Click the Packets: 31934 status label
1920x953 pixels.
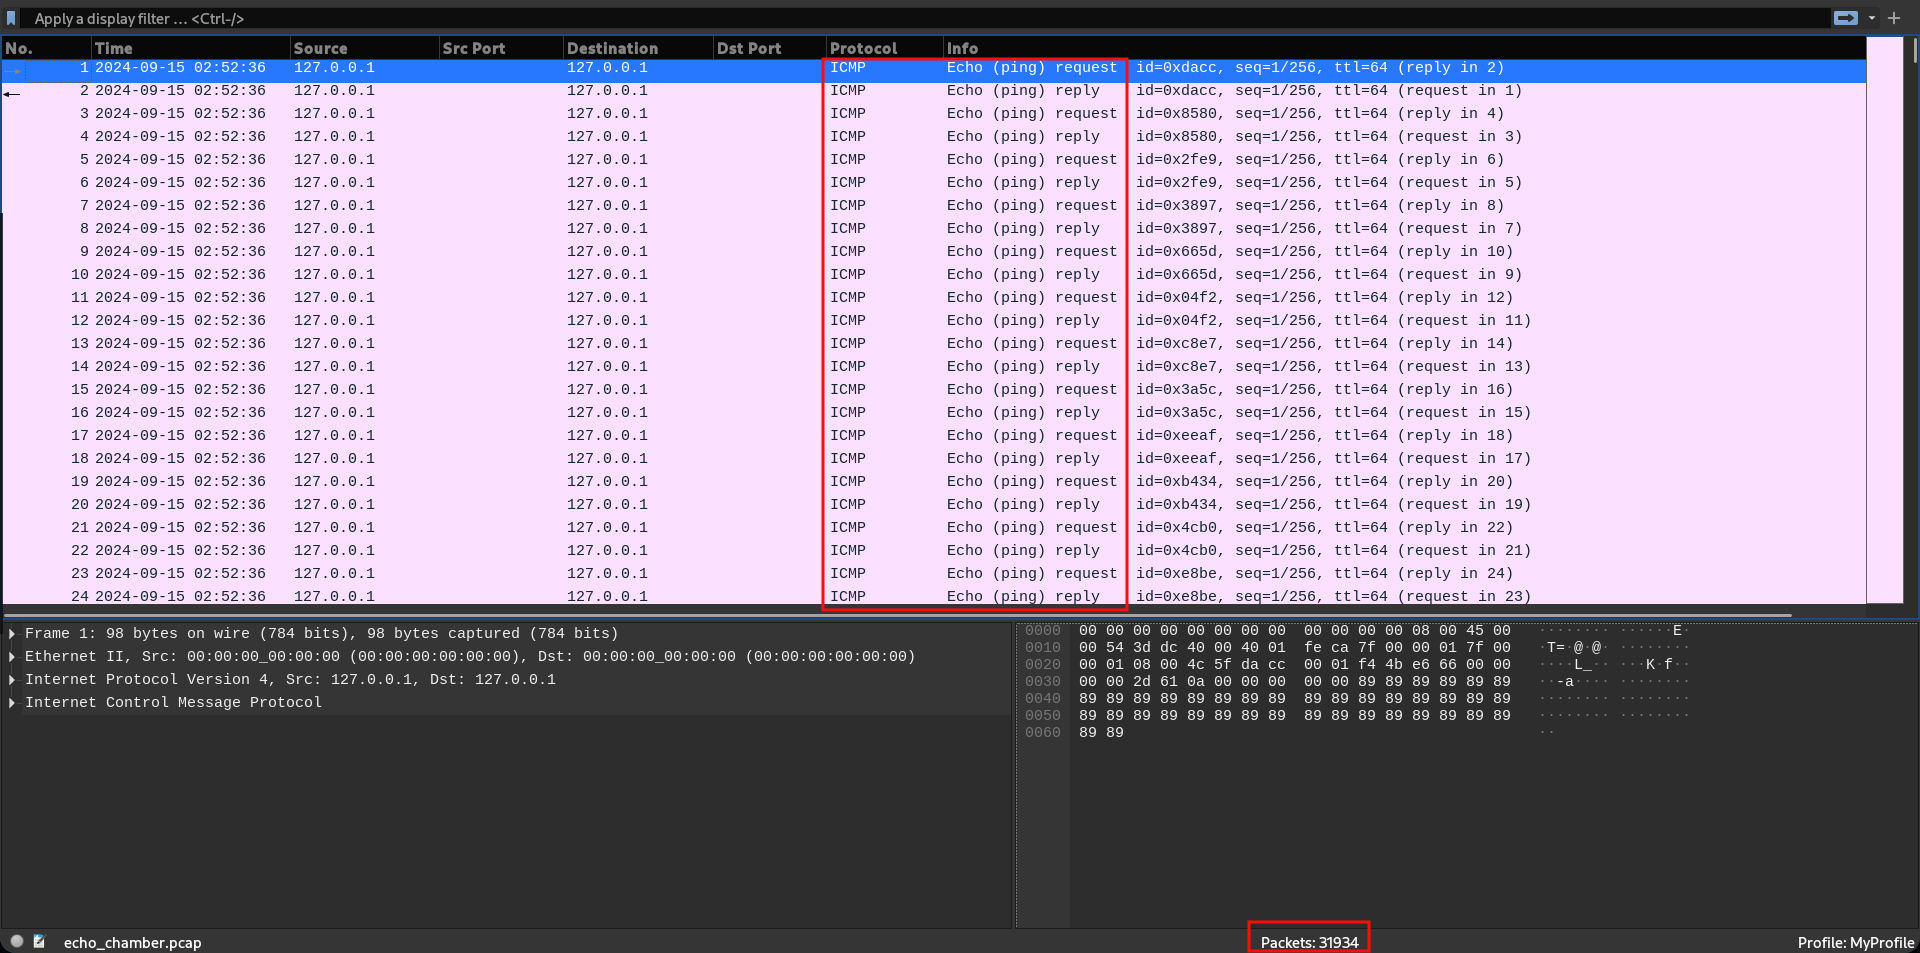pos(1308,941)
